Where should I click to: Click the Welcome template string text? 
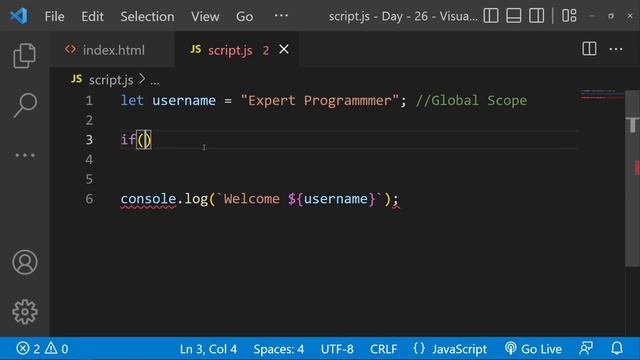pyautogui.click(x=251, y=199)
